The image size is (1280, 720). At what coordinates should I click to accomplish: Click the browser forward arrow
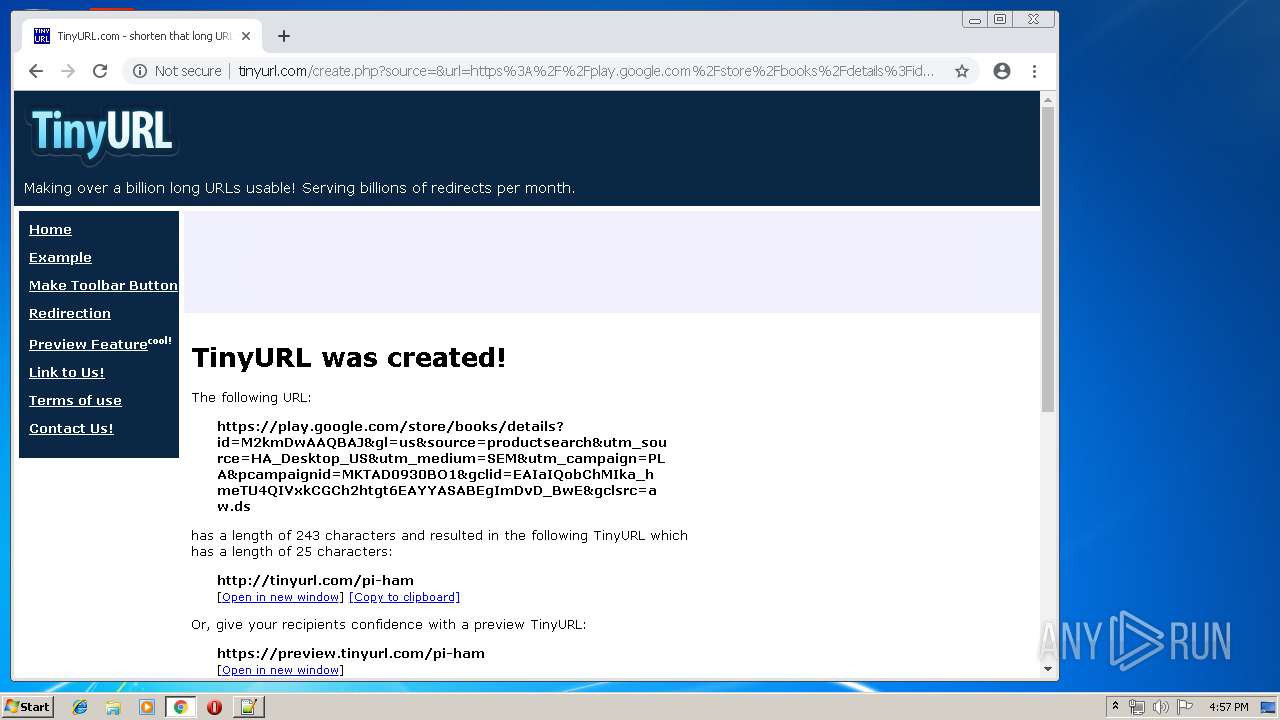coord(68,71)
